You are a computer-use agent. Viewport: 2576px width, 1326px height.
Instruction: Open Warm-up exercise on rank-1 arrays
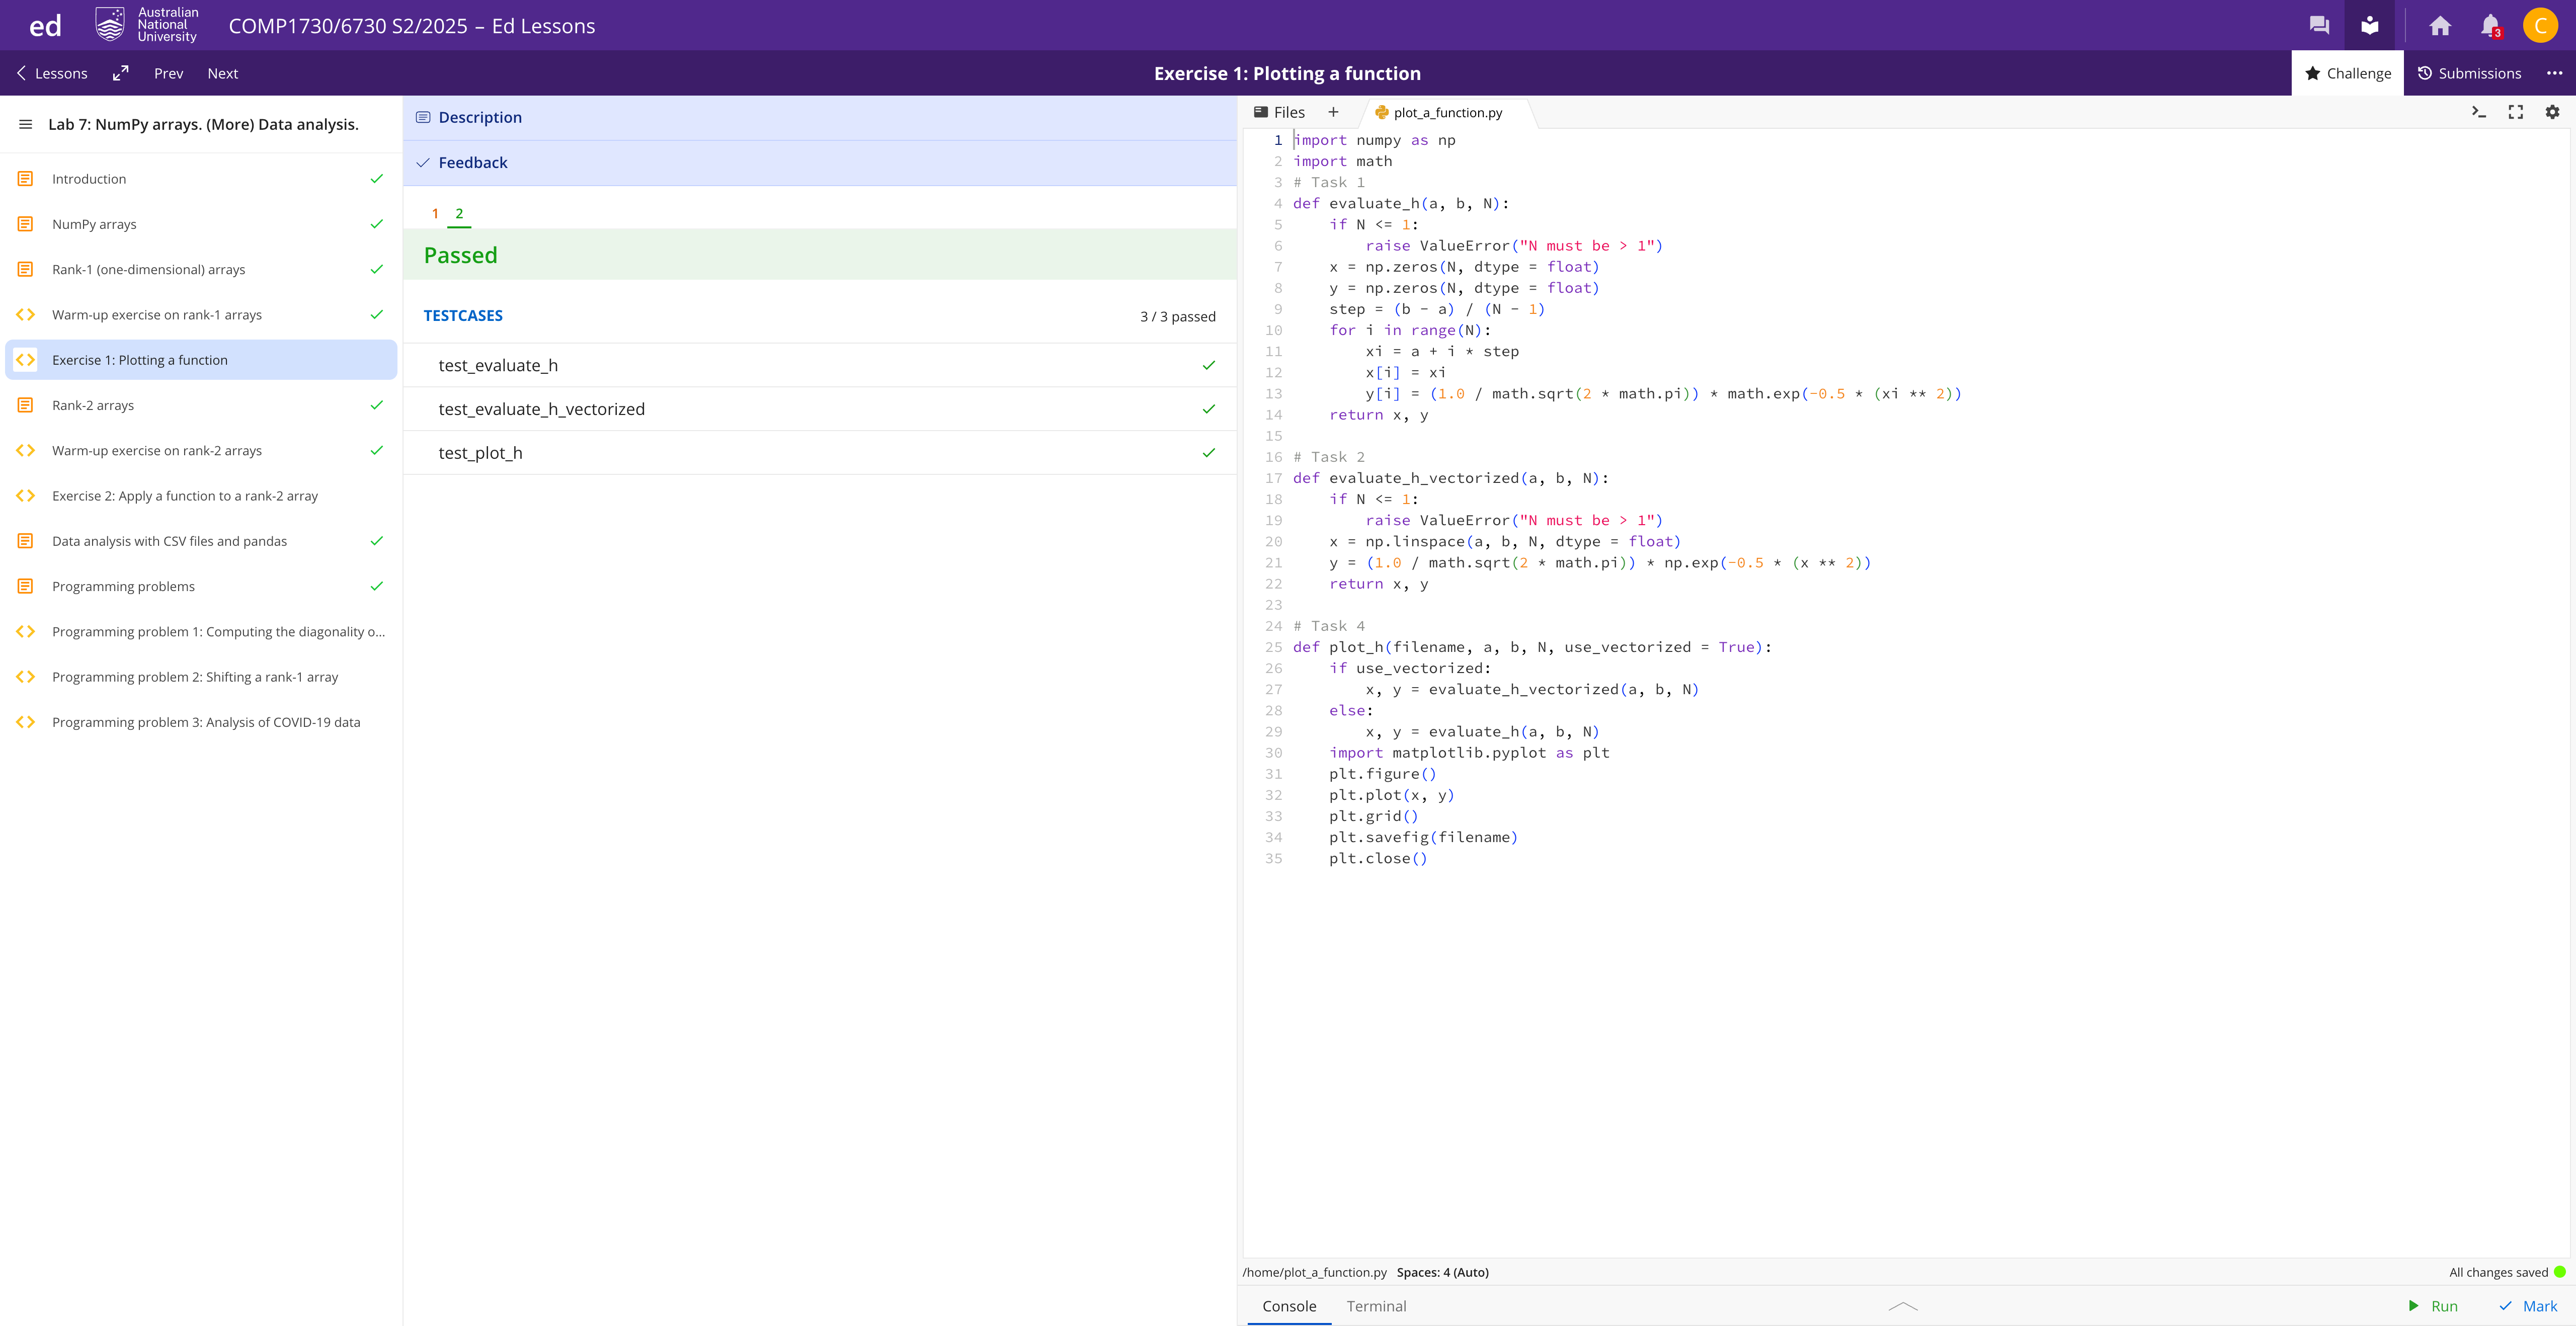click(x=201, y=314)
